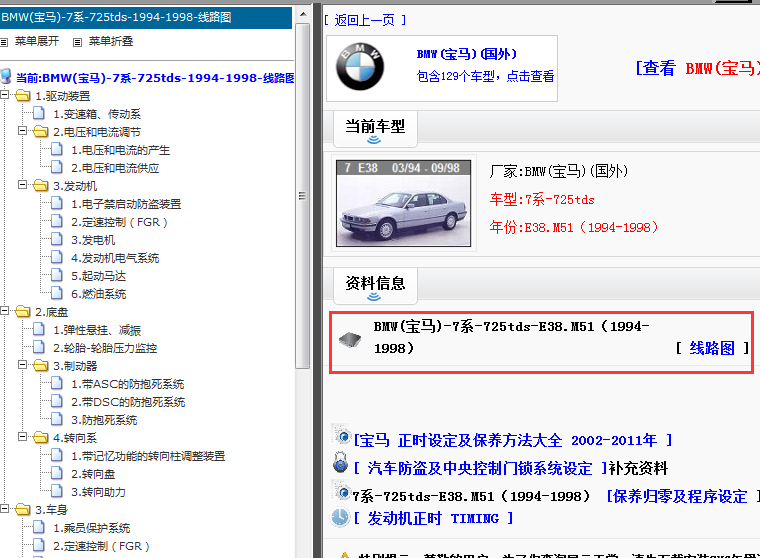Click the left panel scroll-up arrow
Image resolution: width=760 pixels, height=558 pixels.
coord(303,14)
